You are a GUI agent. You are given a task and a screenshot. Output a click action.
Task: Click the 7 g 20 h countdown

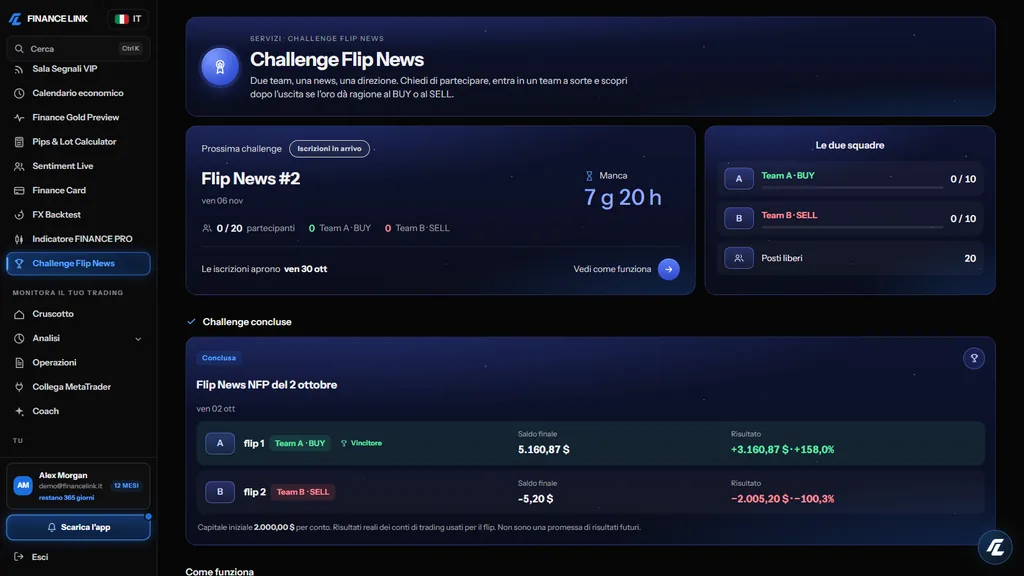622,197
